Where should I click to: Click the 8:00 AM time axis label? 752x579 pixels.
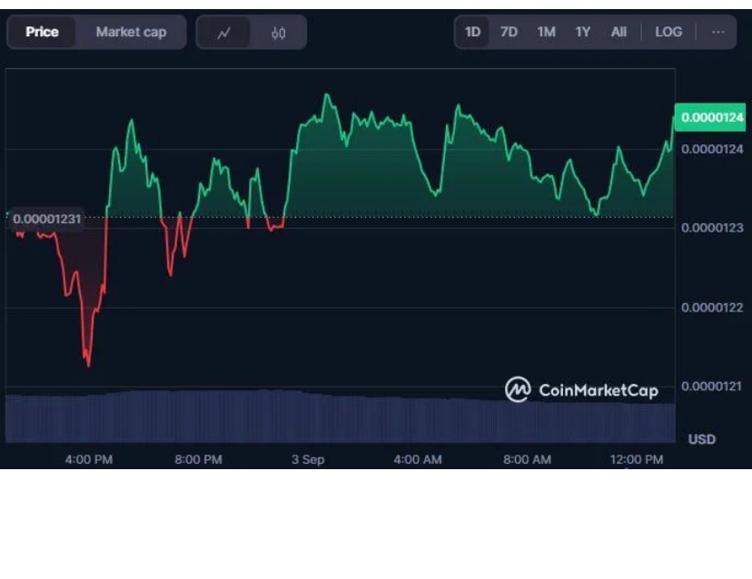click(527, 460)
